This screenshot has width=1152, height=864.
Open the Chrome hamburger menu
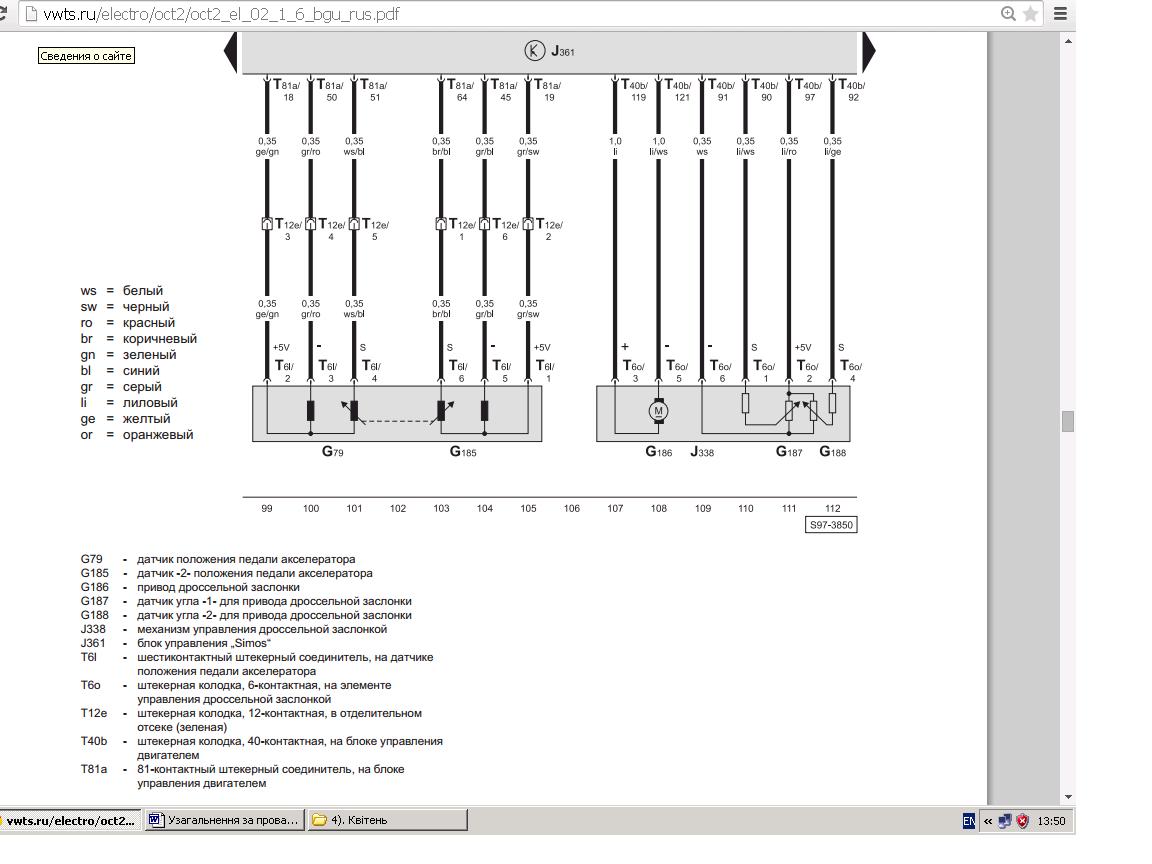(x=1060, y=14)
